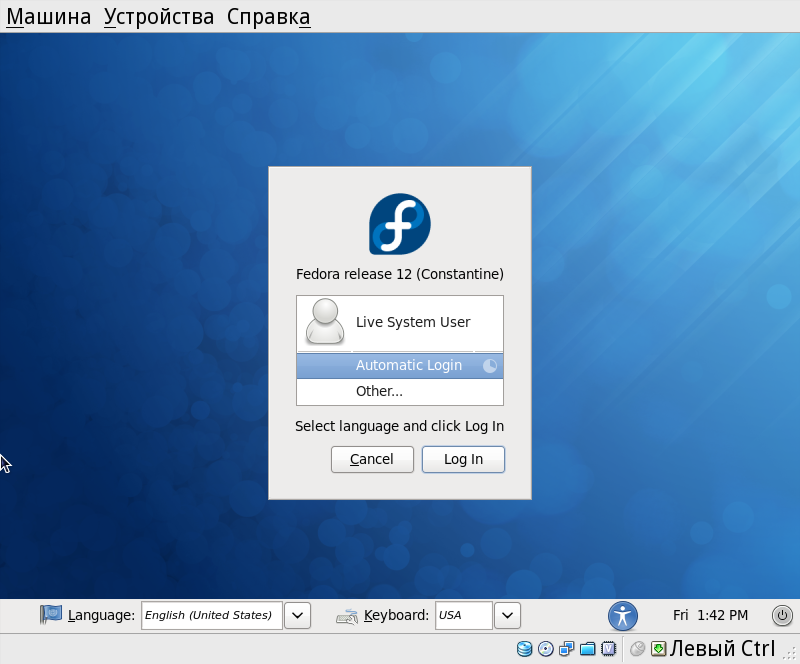The height and width of the screenshot is (664, 800).
Task: Click the keyboard layout icon
Action: [x=347, y=617]
